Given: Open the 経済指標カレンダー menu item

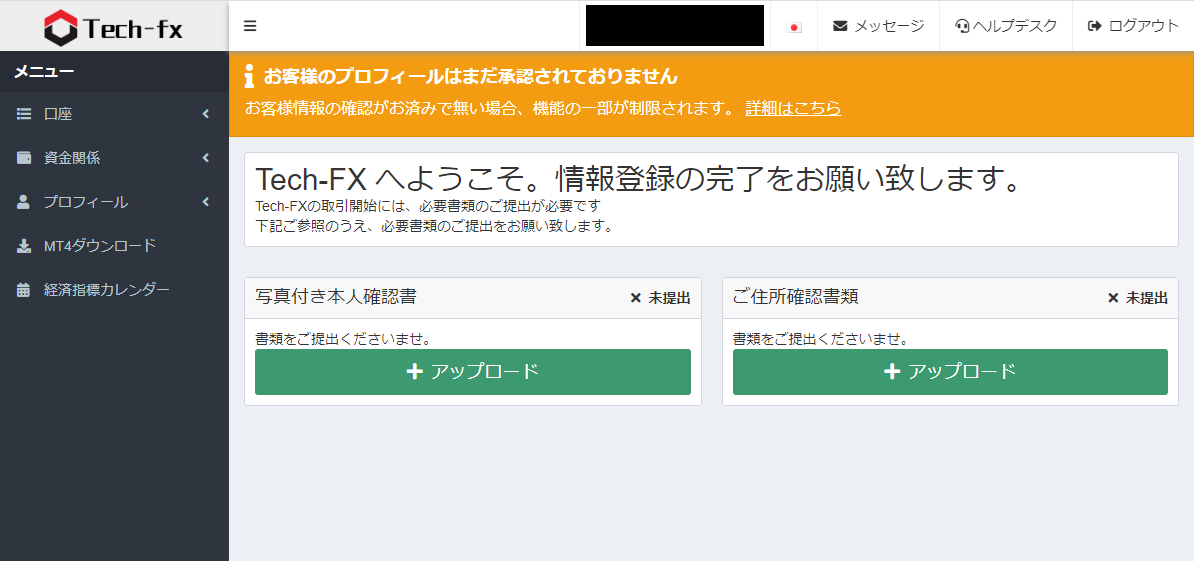Looking at the screenshot, I should point(106,290).
